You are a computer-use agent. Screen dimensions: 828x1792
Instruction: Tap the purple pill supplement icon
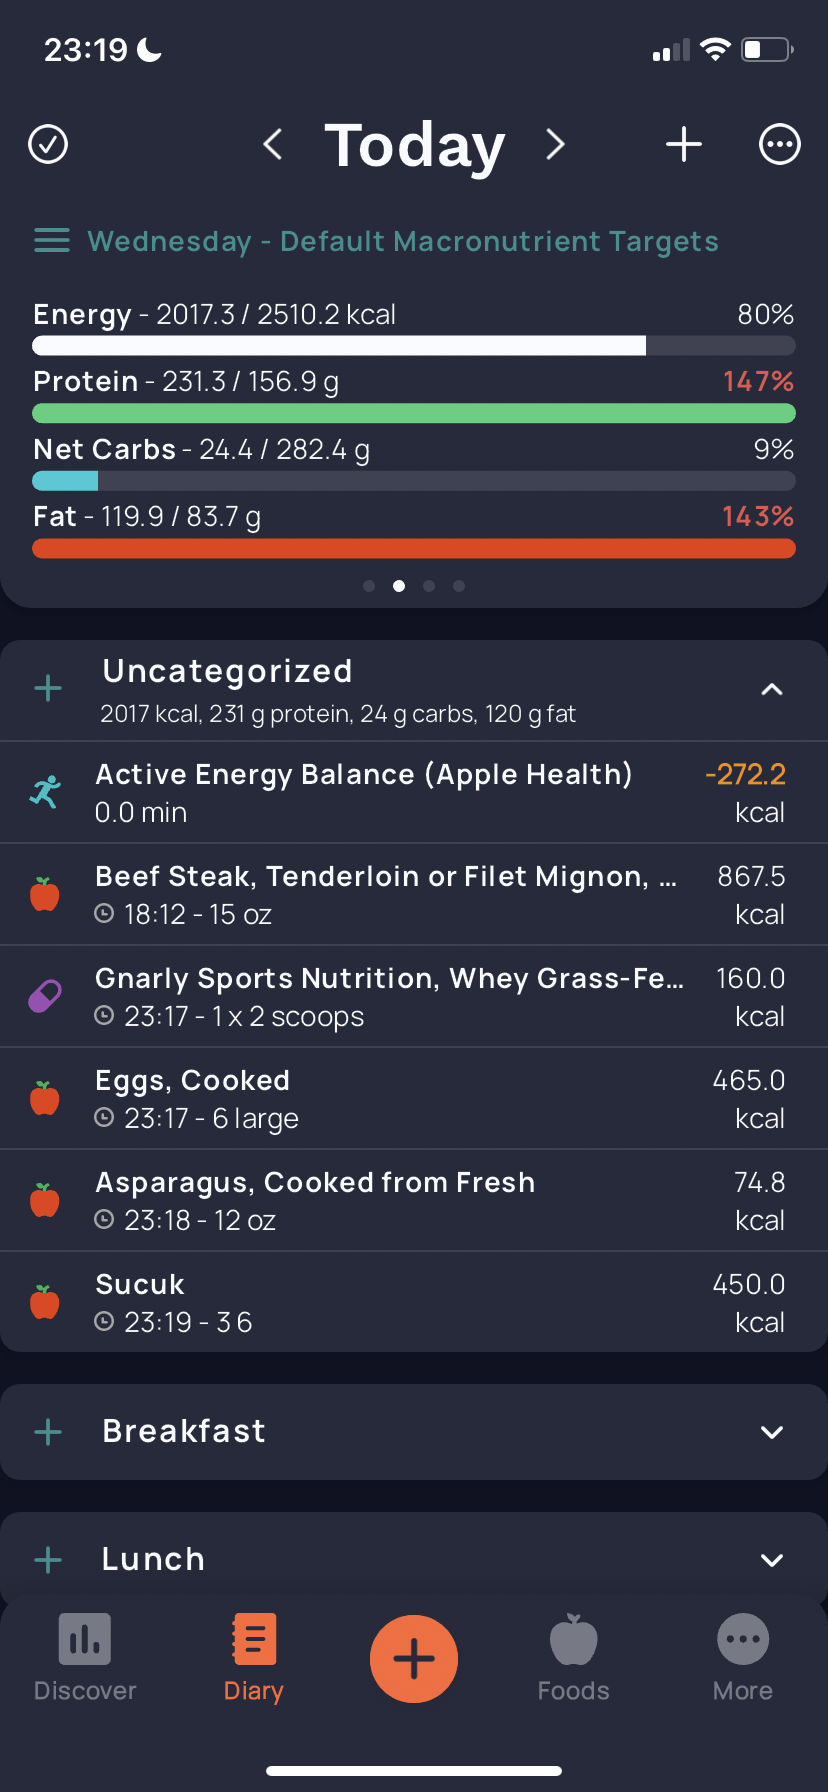click(x=45, y=996)
